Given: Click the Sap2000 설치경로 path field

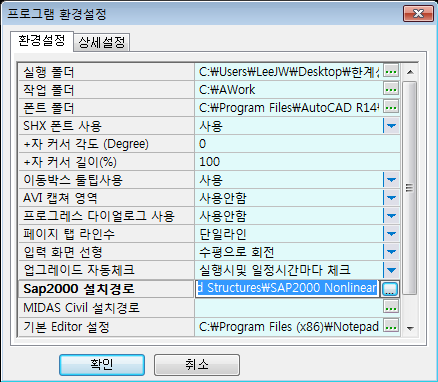Looking at the screenshot, I should 287,289.
